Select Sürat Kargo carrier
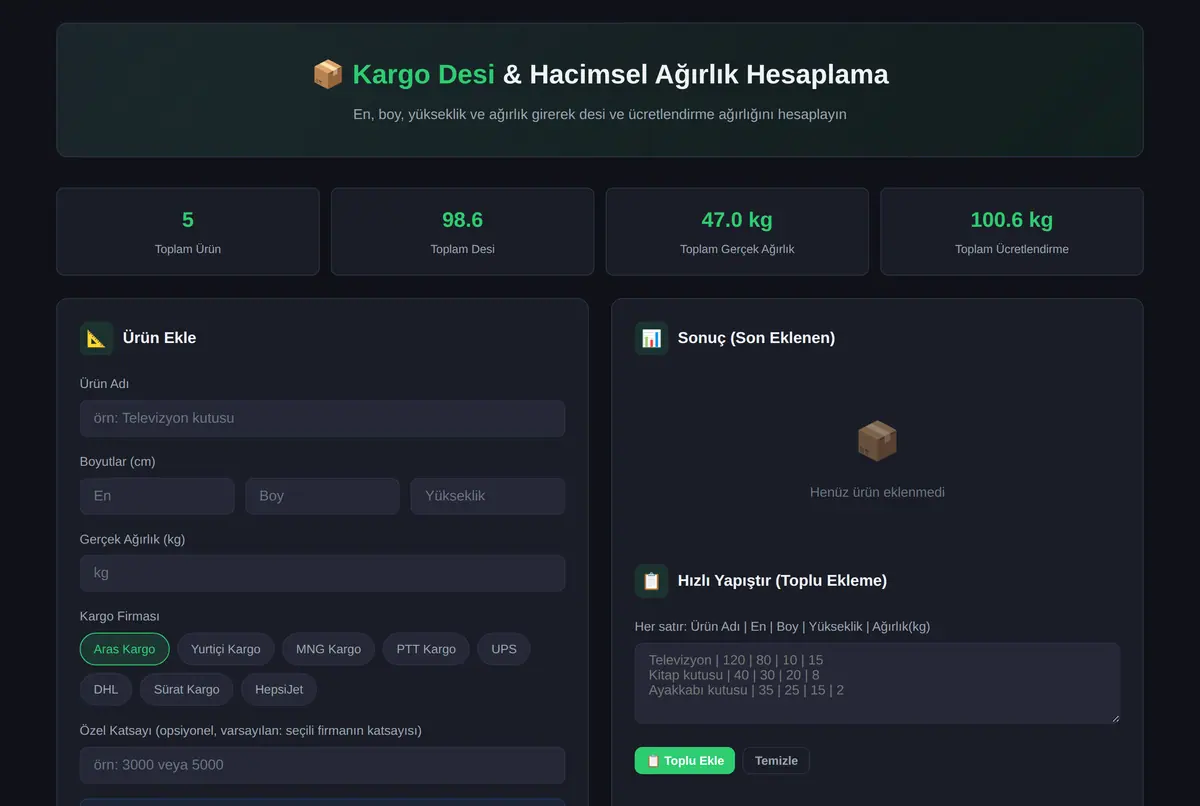 pos(187,690)
